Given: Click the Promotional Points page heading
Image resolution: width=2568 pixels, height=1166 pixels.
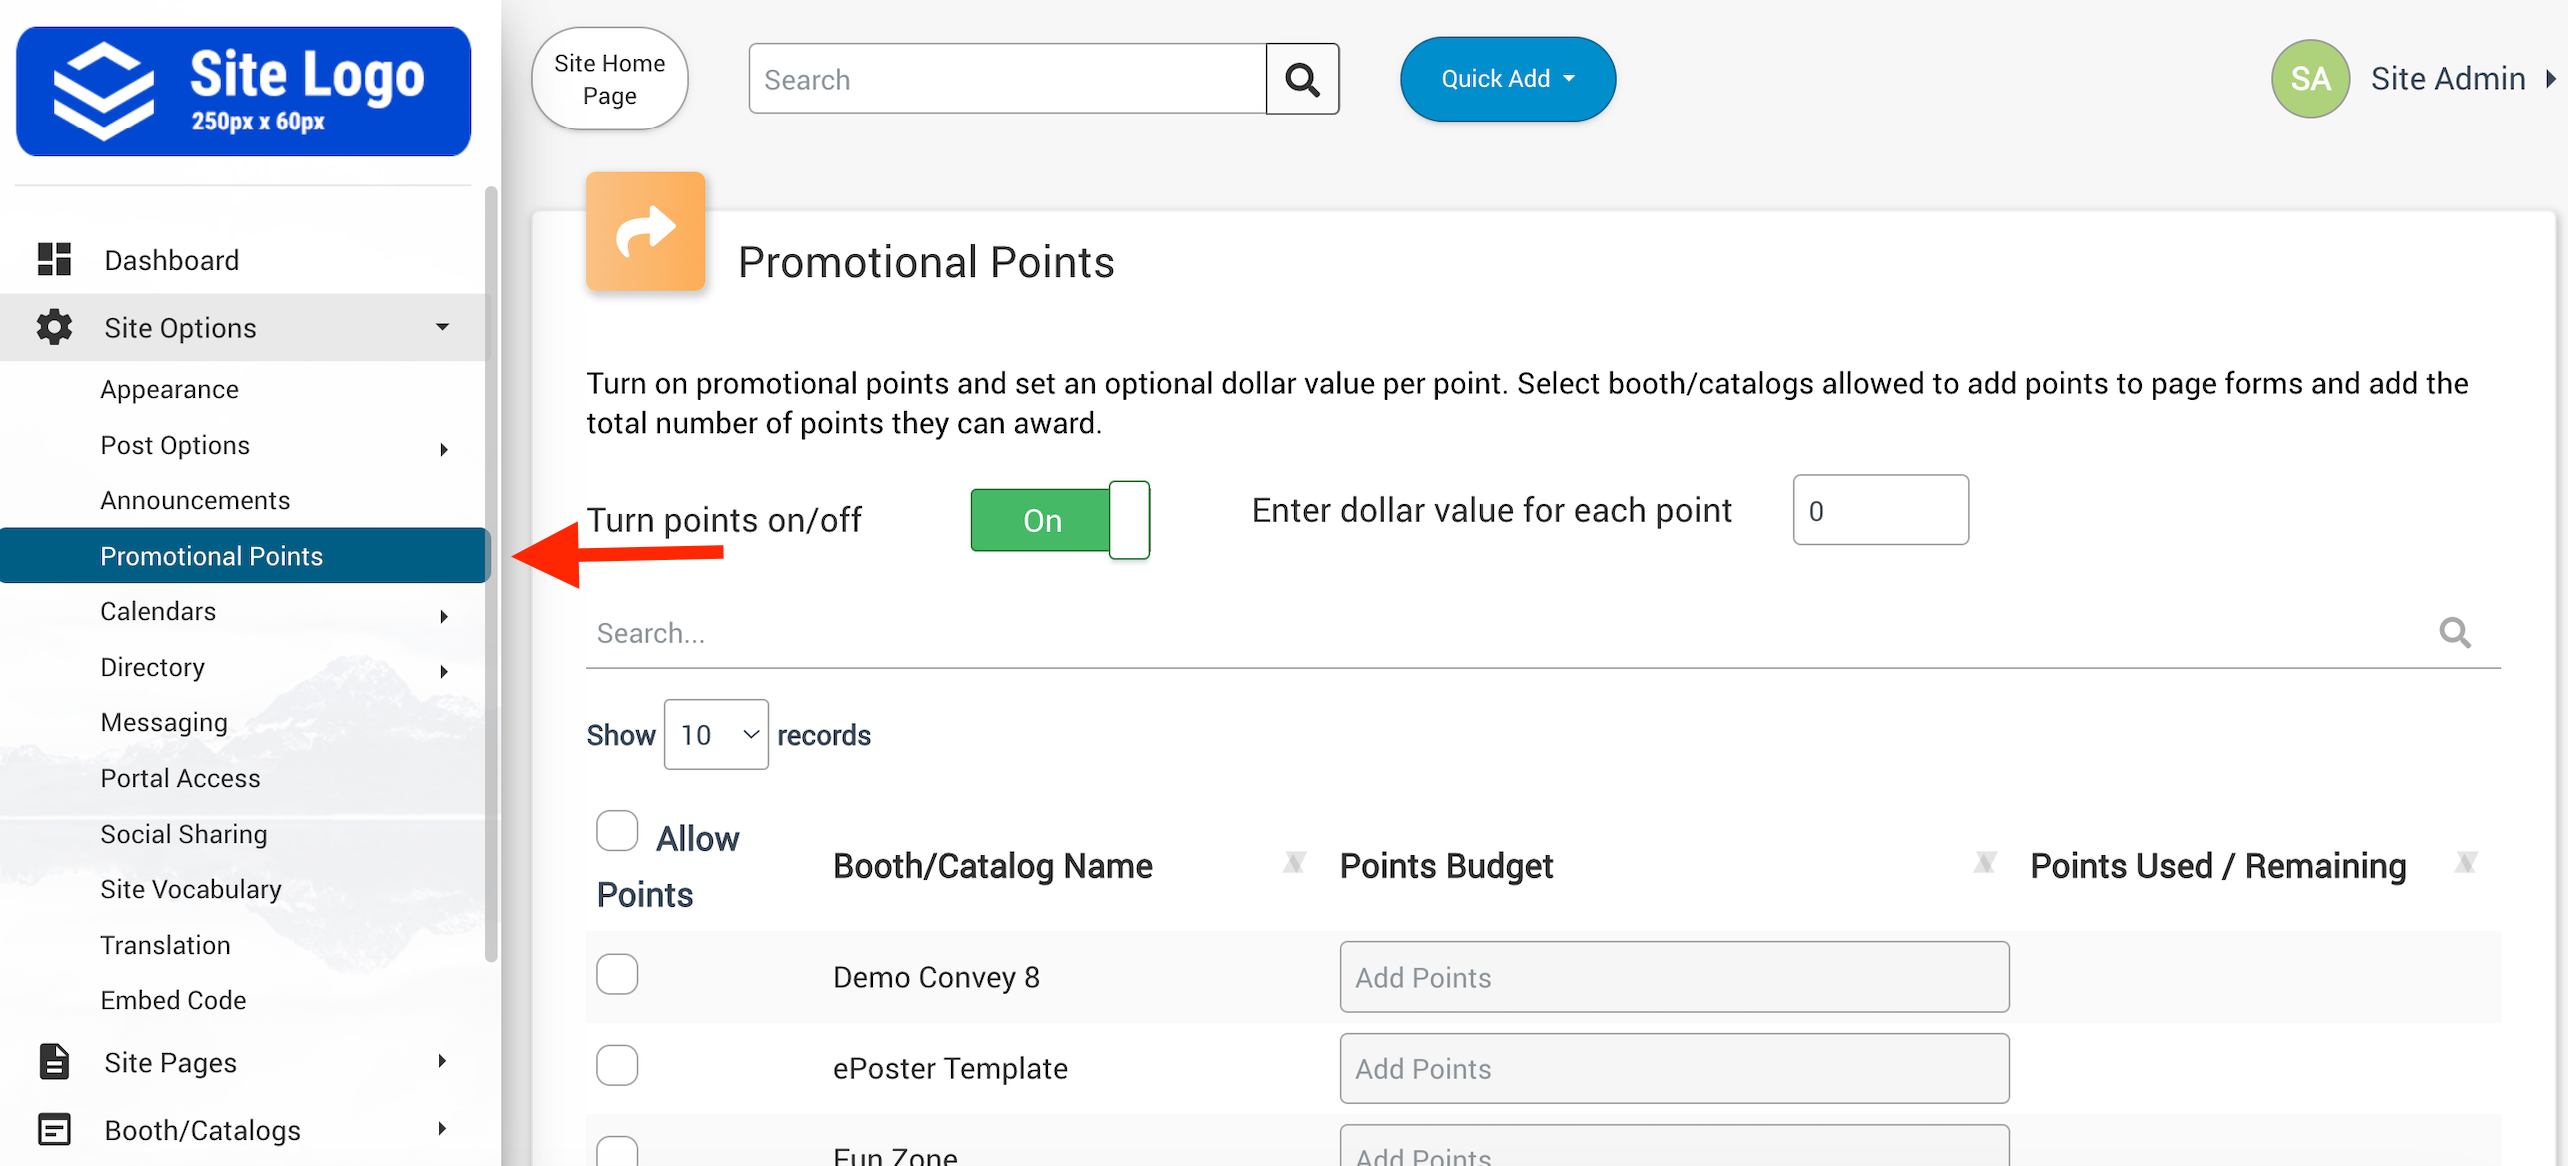Looking at the screenshot, I should (926, 262).
